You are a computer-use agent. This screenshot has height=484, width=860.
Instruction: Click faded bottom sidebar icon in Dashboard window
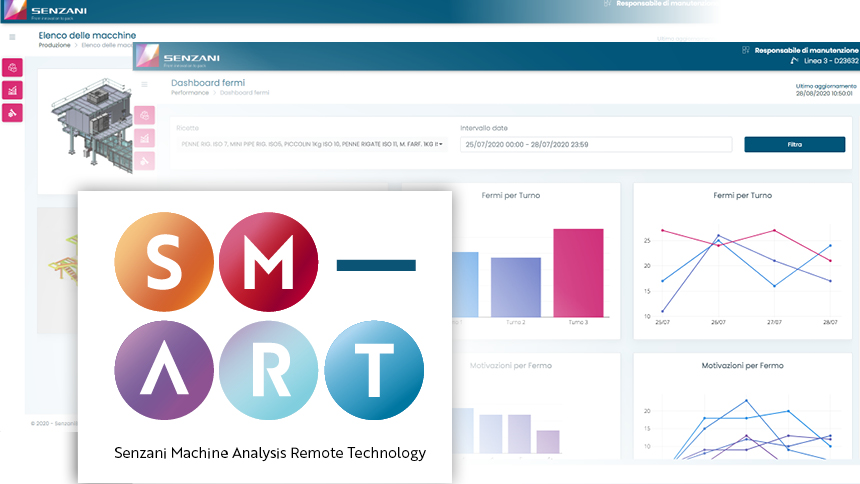(x=144, y=161)
